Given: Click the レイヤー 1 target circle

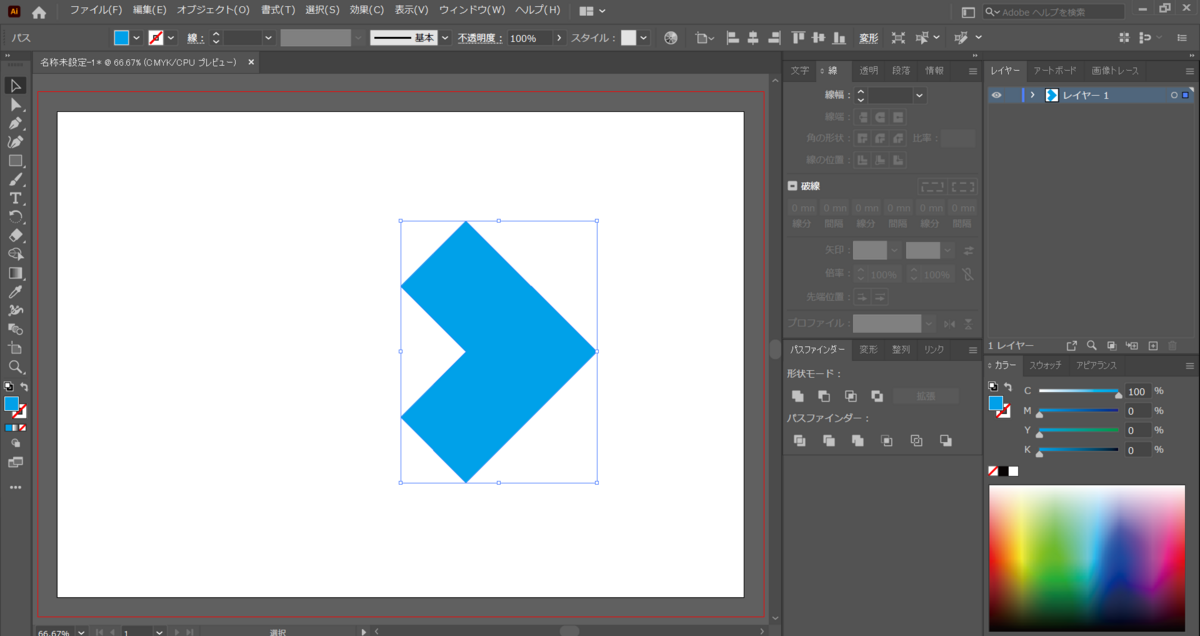Looking at the screenshot, I should click(1174, 95).
